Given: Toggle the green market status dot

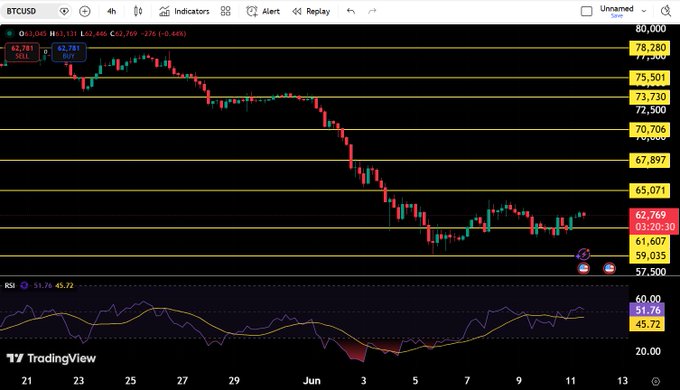Looking at the screenshot, I should (9, 33).
